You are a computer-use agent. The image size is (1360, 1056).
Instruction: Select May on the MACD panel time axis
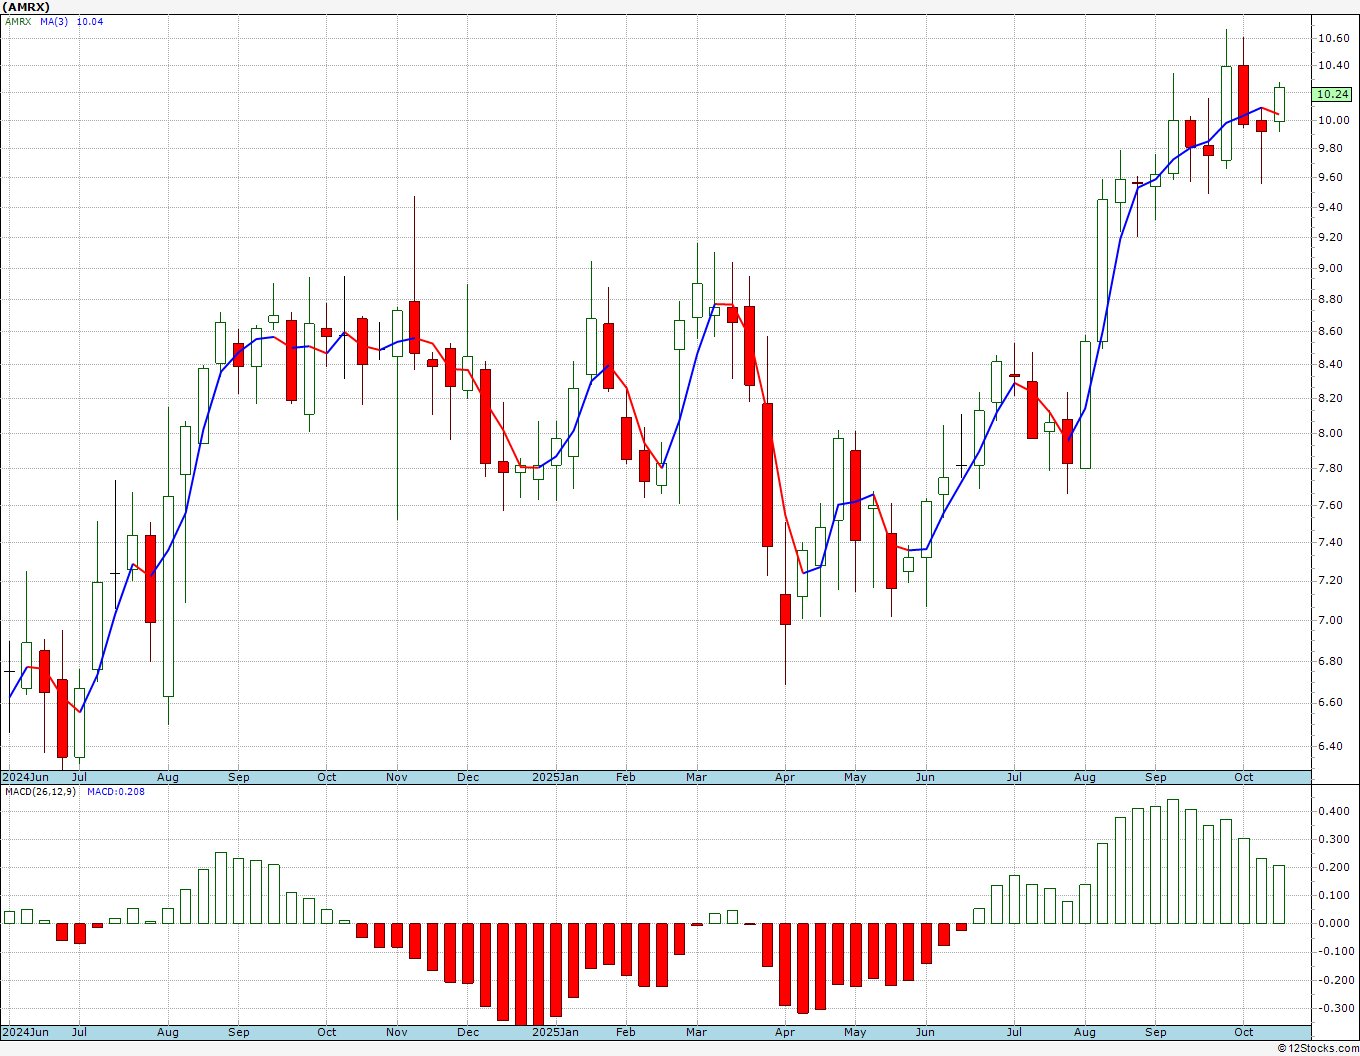coord(855,1032)
